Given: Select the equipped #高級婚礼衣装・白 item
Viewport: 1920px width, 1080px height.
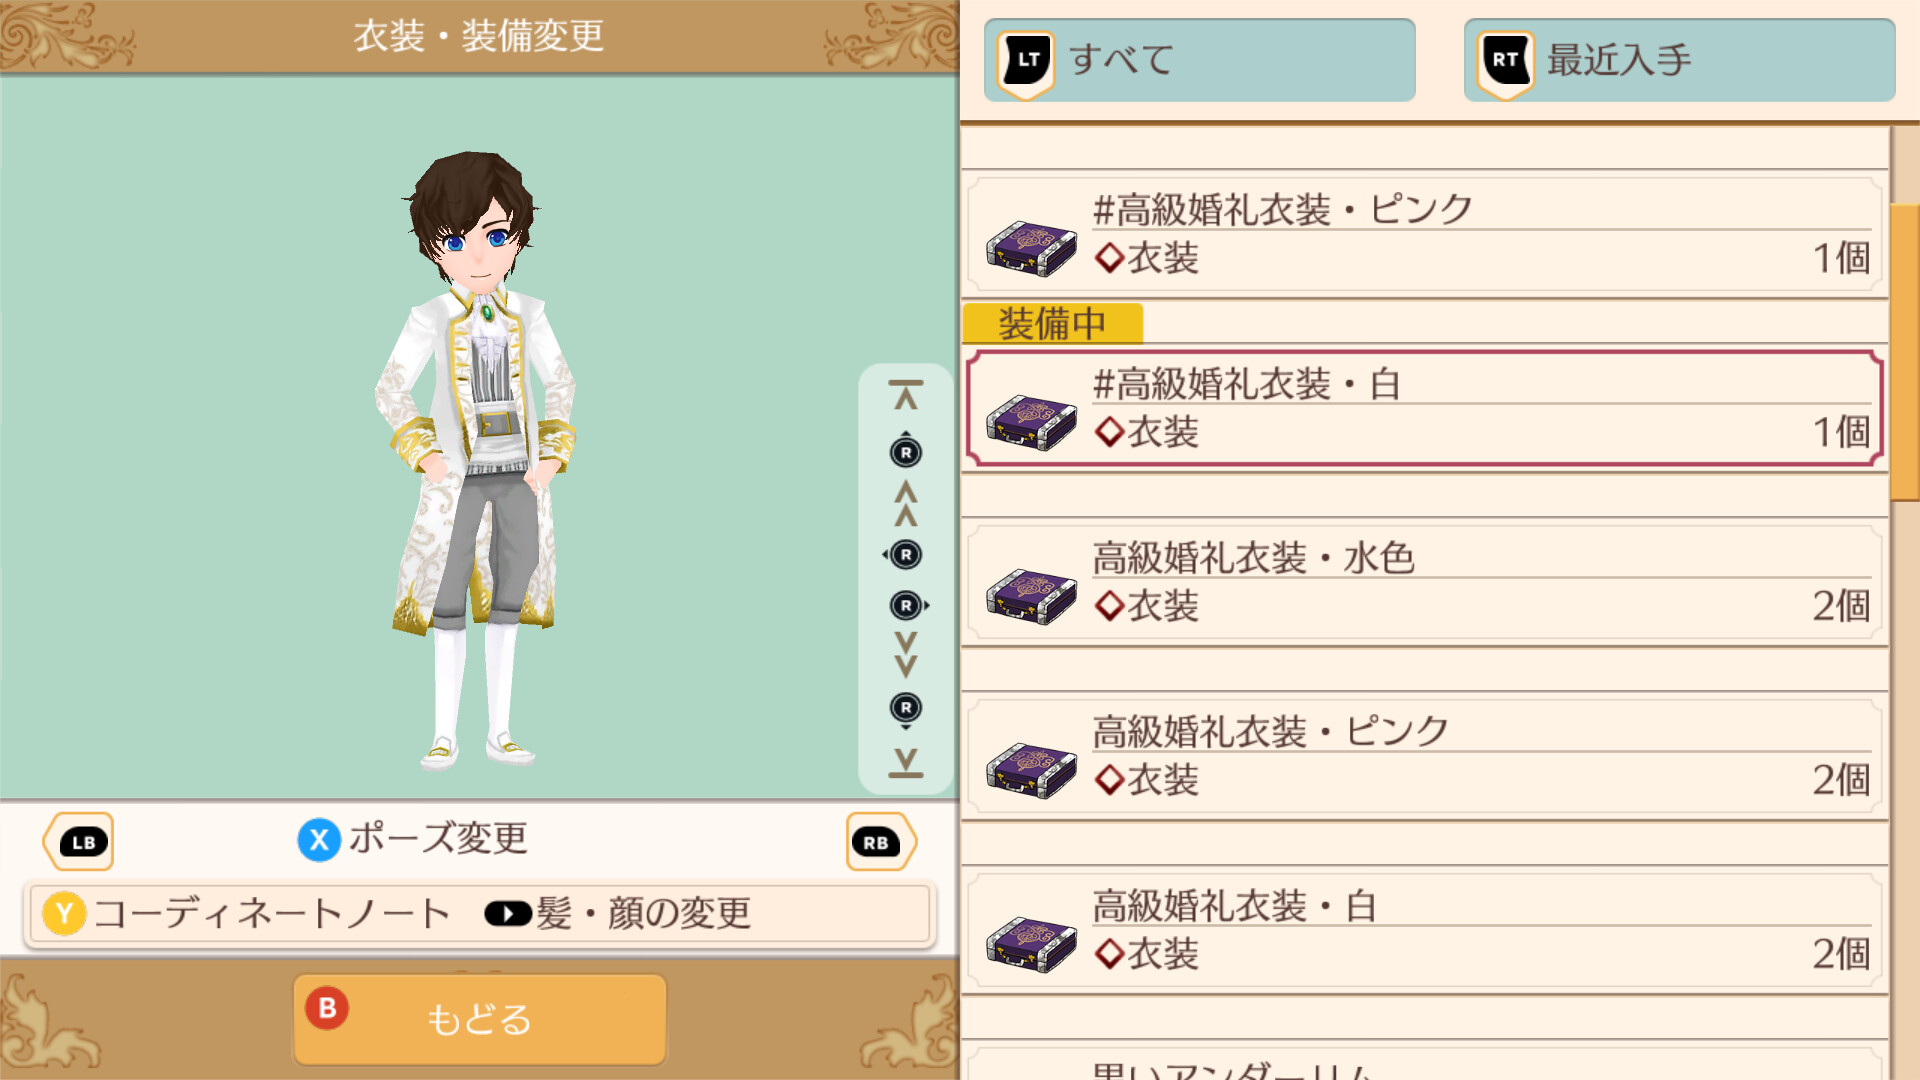Looking at the screenshot, I should tap(1425, 409).
